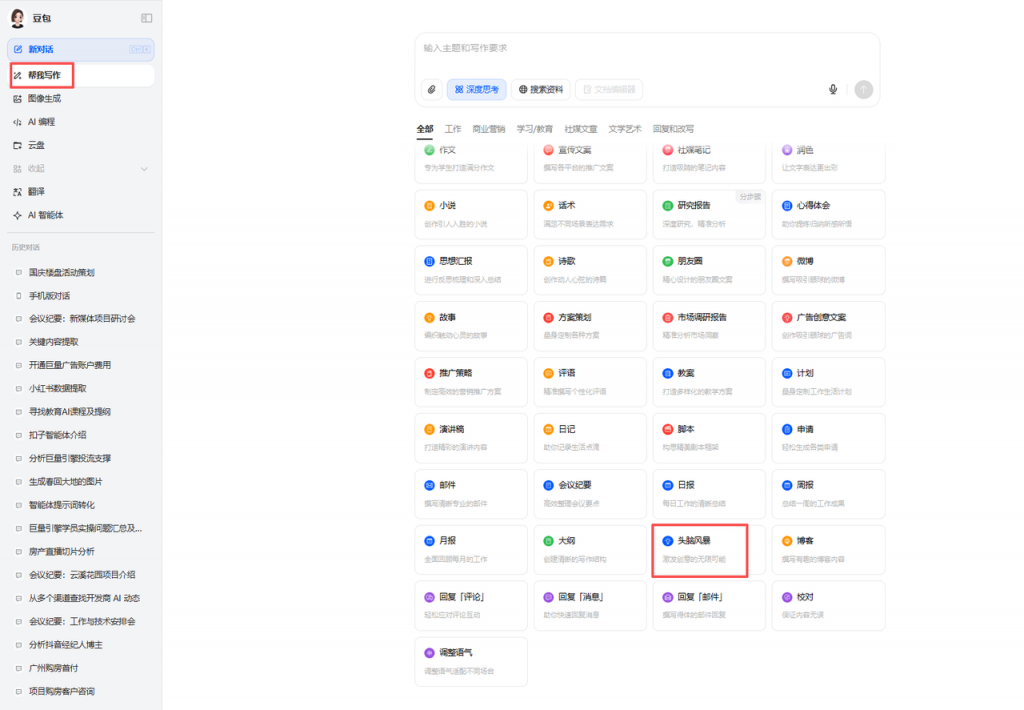Collapse the sidebar list via 收起 chevron

click(144, 168)
